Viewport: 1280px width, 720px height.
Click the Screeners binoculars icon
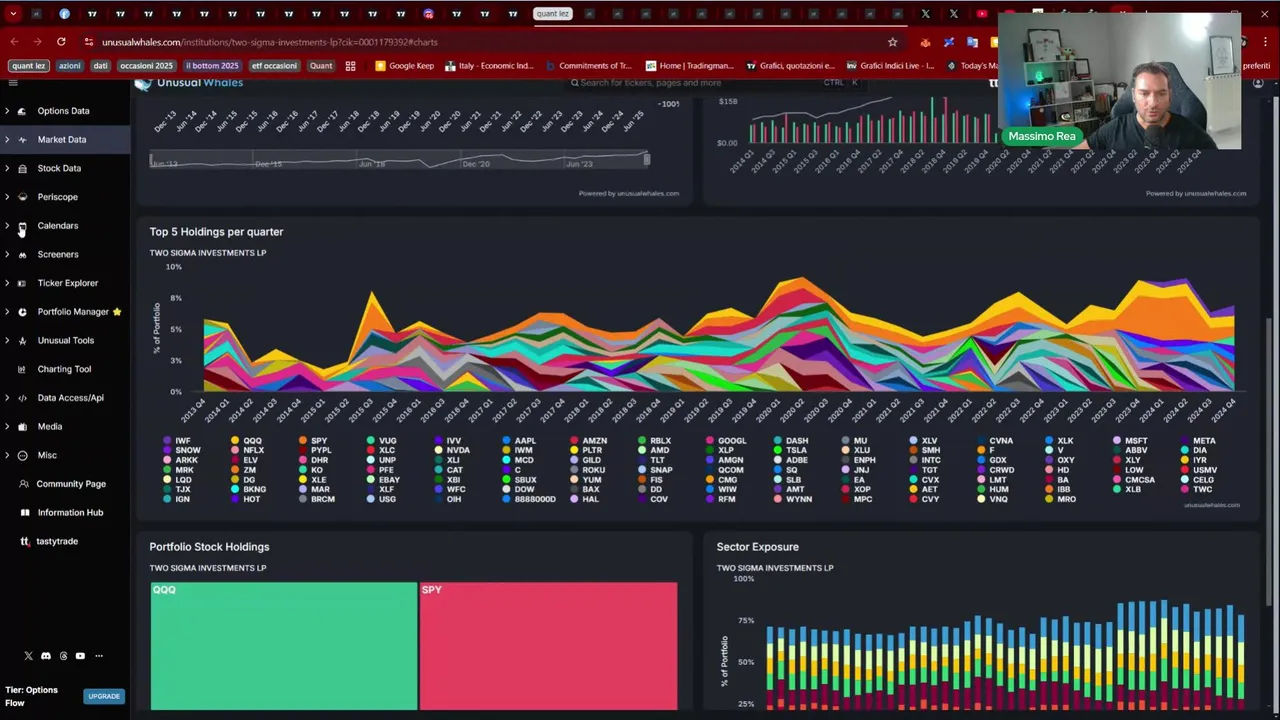point(22,254)
